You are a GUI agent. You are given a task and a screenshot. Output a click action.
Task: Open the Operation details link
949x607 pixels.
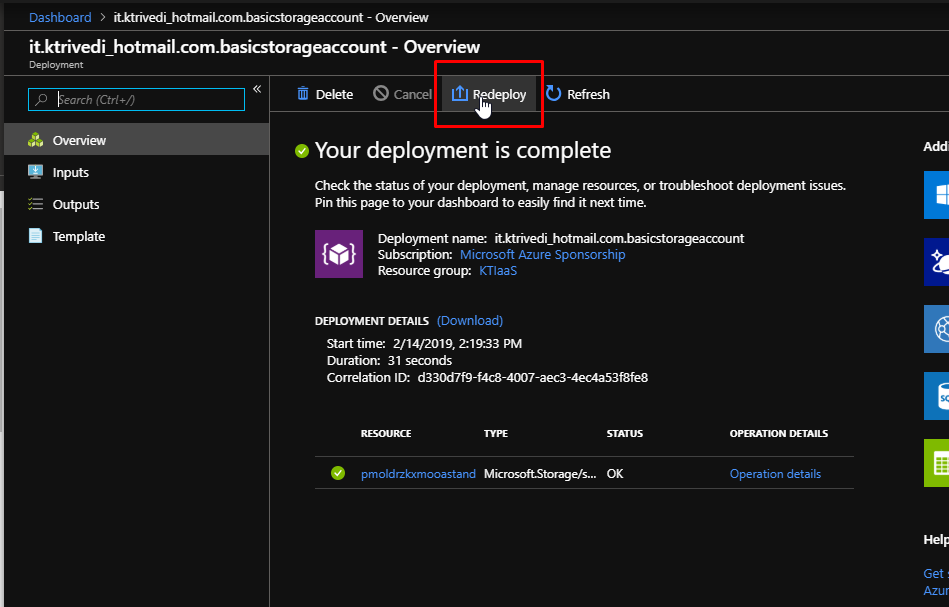pyautogui.click(x=775, y=474)
